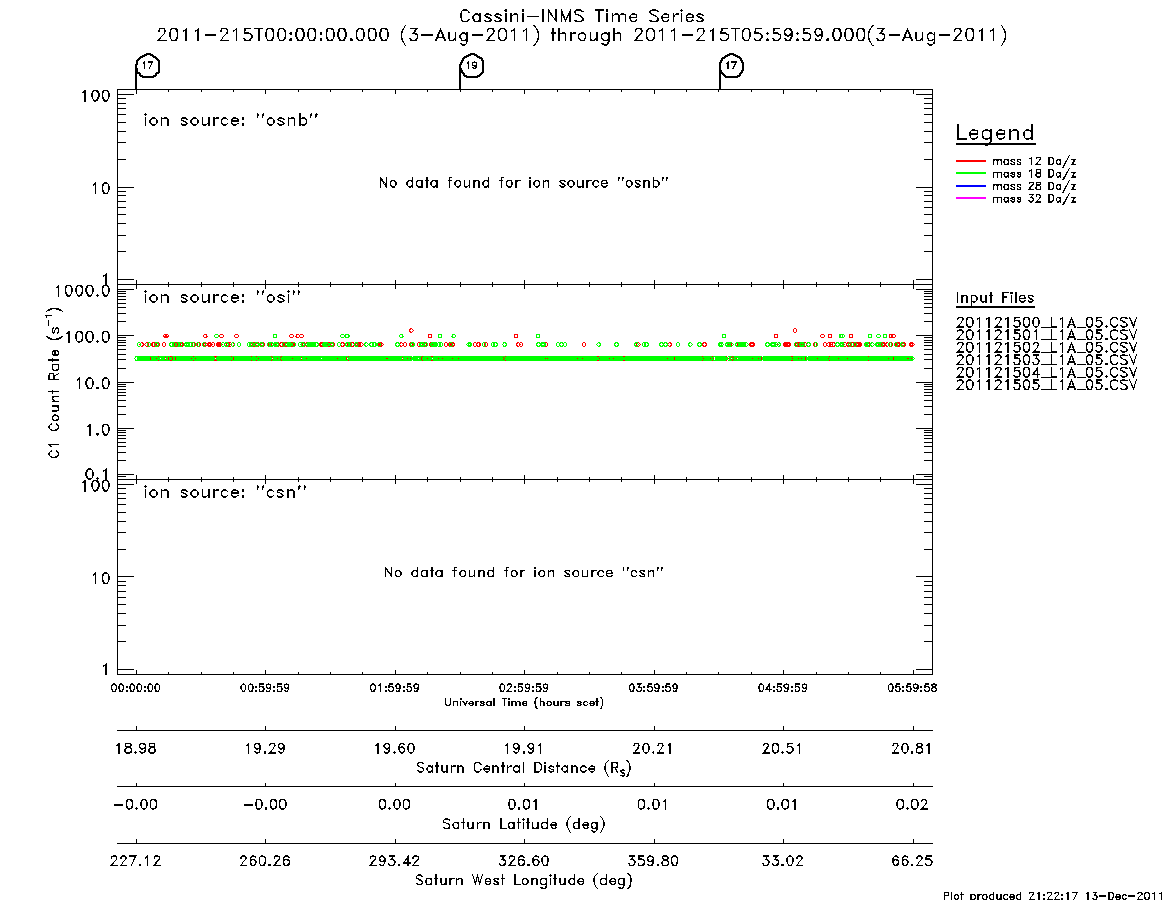
Task: Click the red legend line for mass 12
Action: [970, 161]
